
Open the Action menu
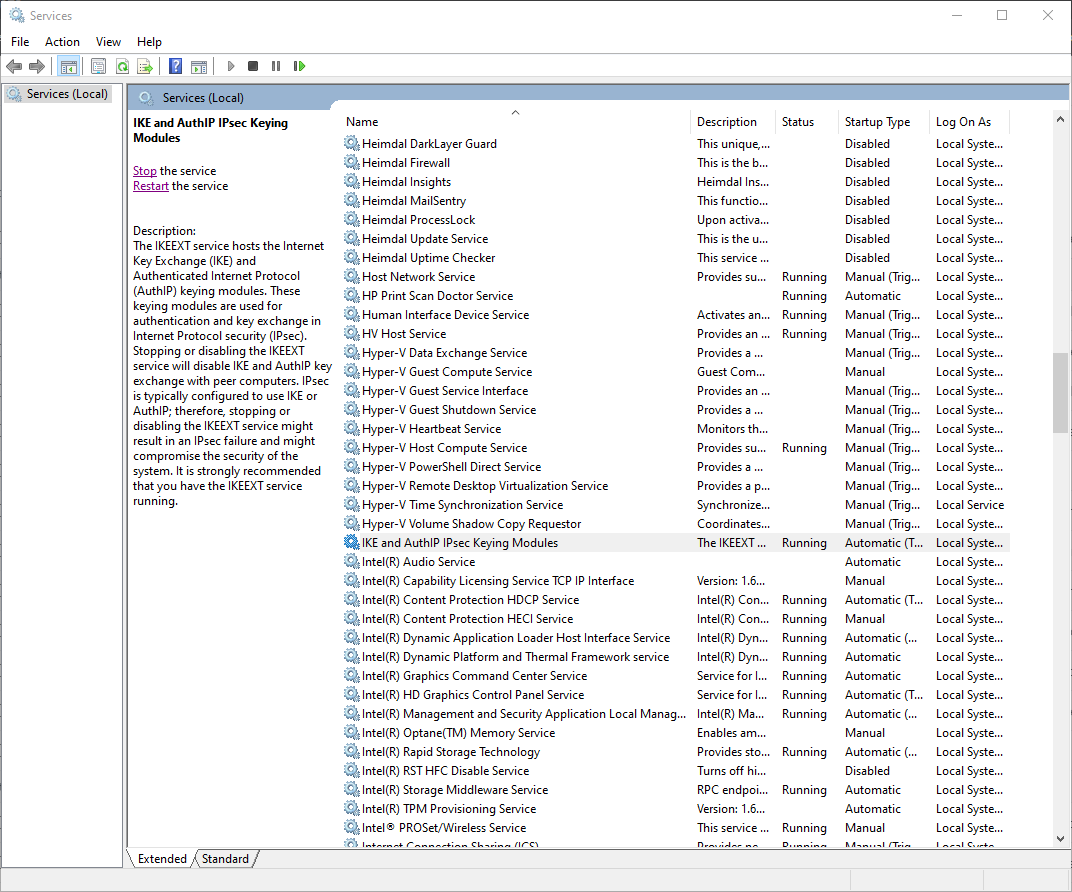62,41
